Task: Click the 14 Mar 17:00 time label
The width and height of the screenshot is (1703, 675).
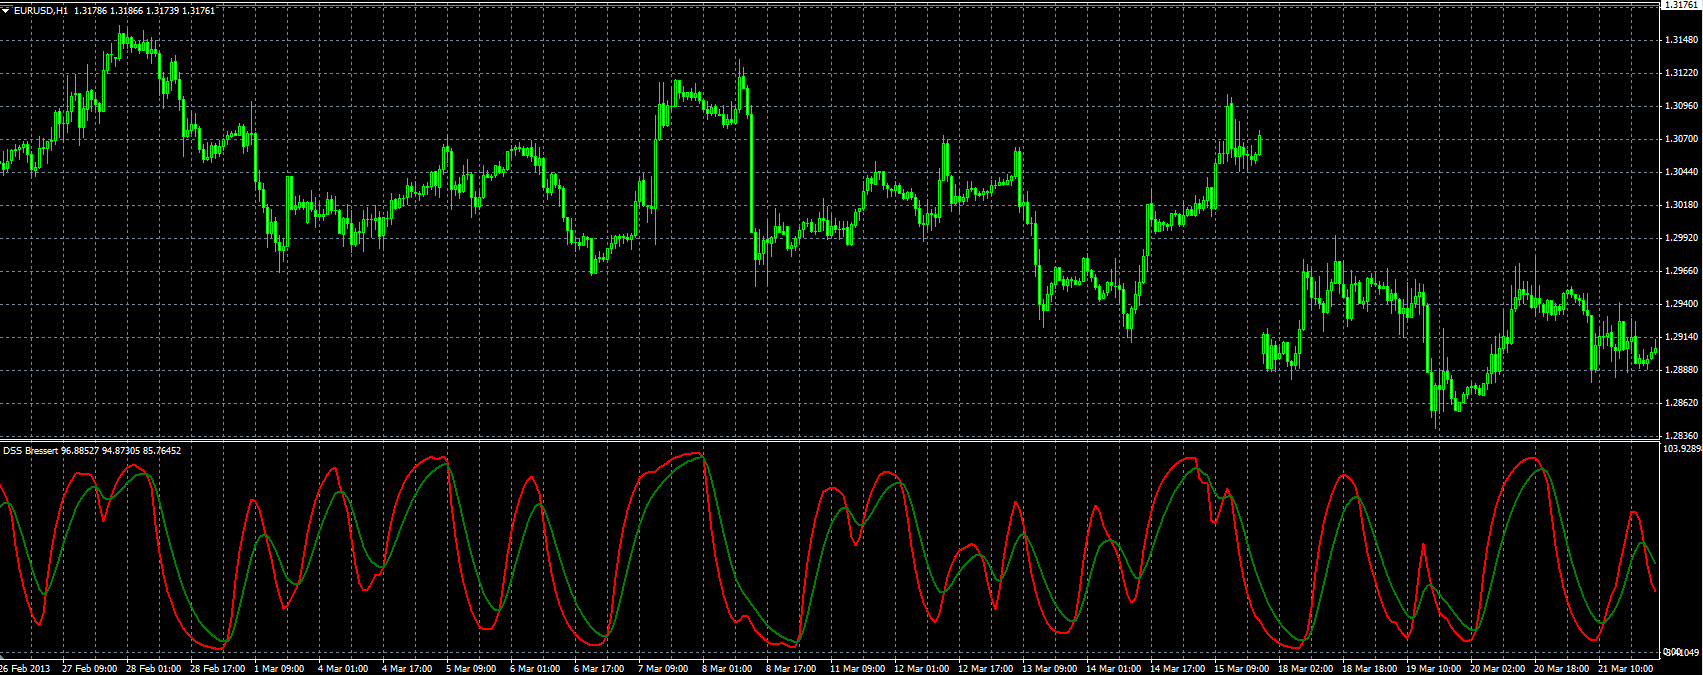Action: (x=1177, y=668)
